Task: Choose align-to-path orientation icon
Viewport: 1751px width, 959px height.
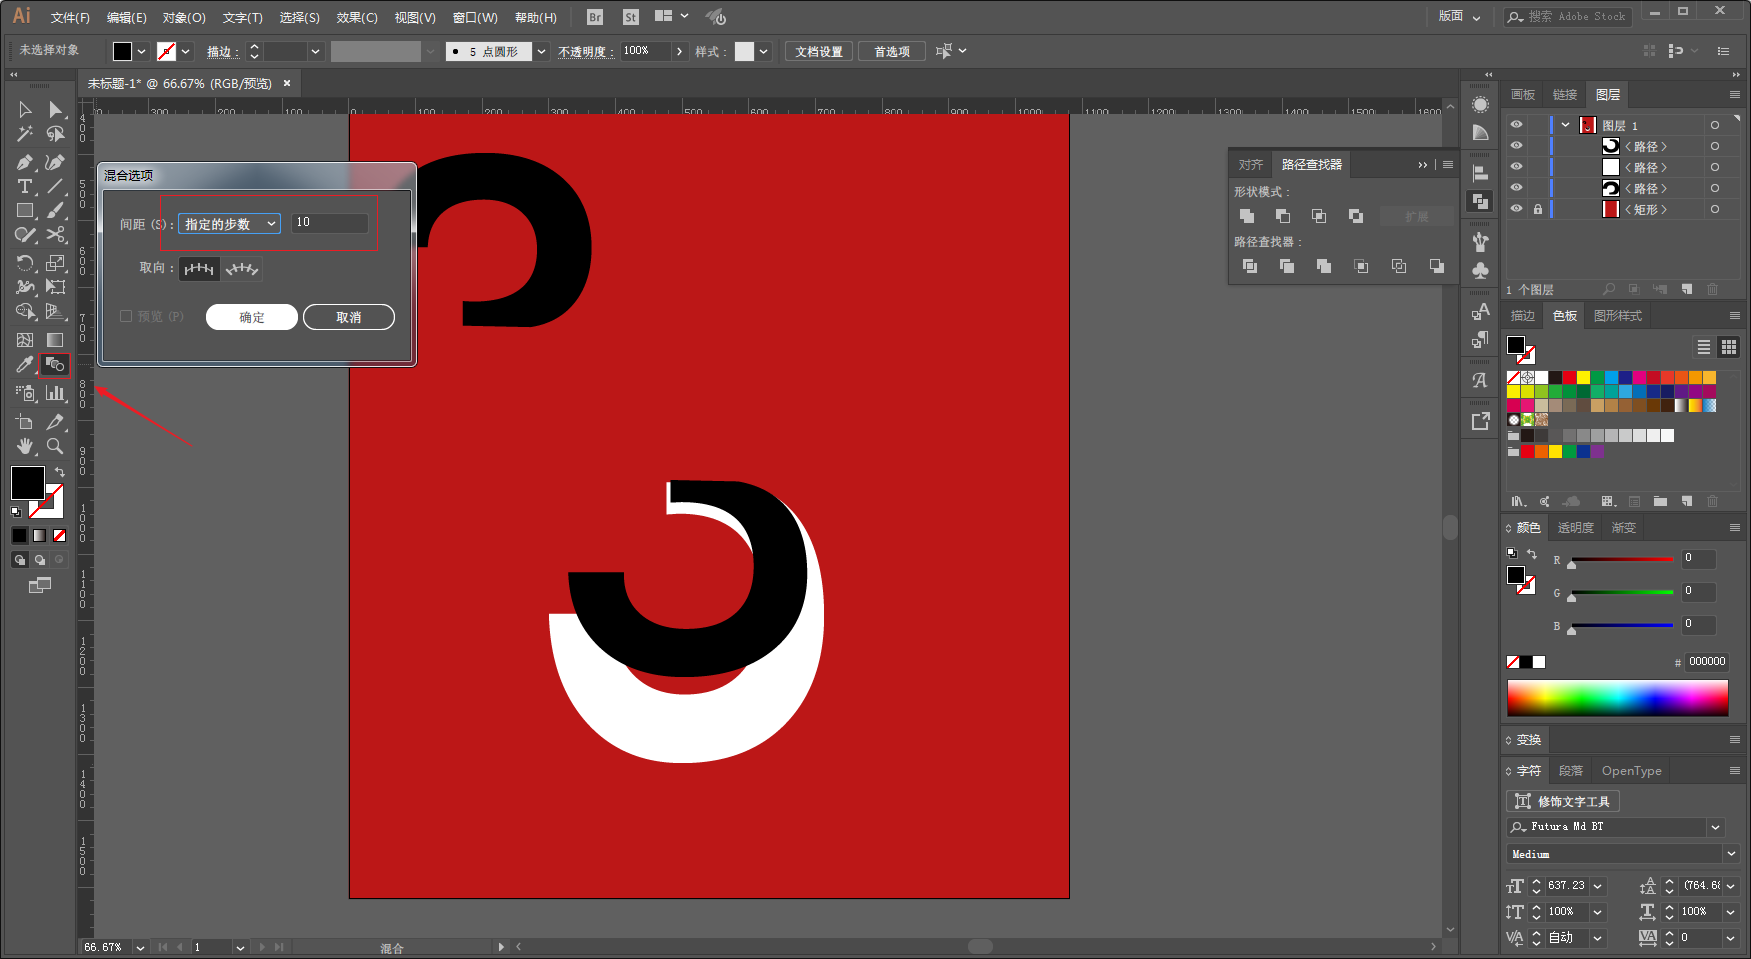Action: click(x=241, y=268)
